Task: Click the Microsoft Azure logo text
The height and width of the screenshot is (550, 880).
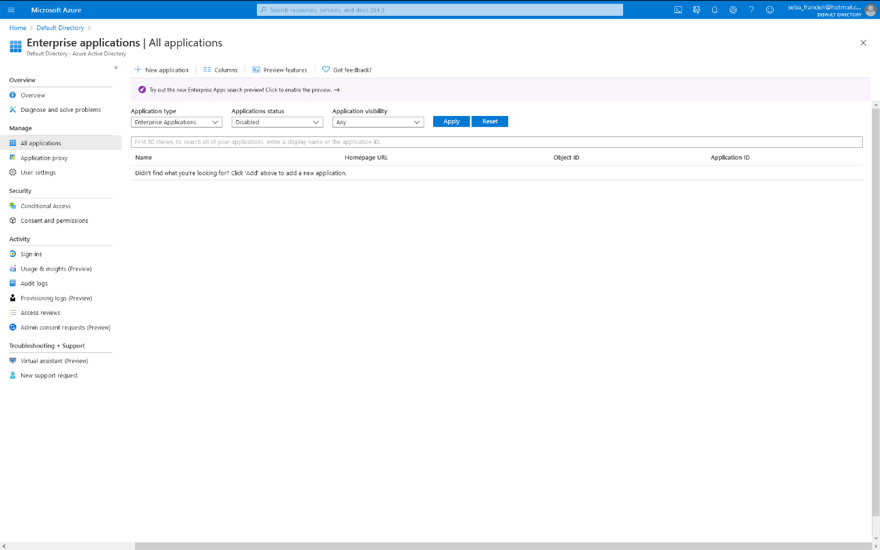Action: click(56, 10)
